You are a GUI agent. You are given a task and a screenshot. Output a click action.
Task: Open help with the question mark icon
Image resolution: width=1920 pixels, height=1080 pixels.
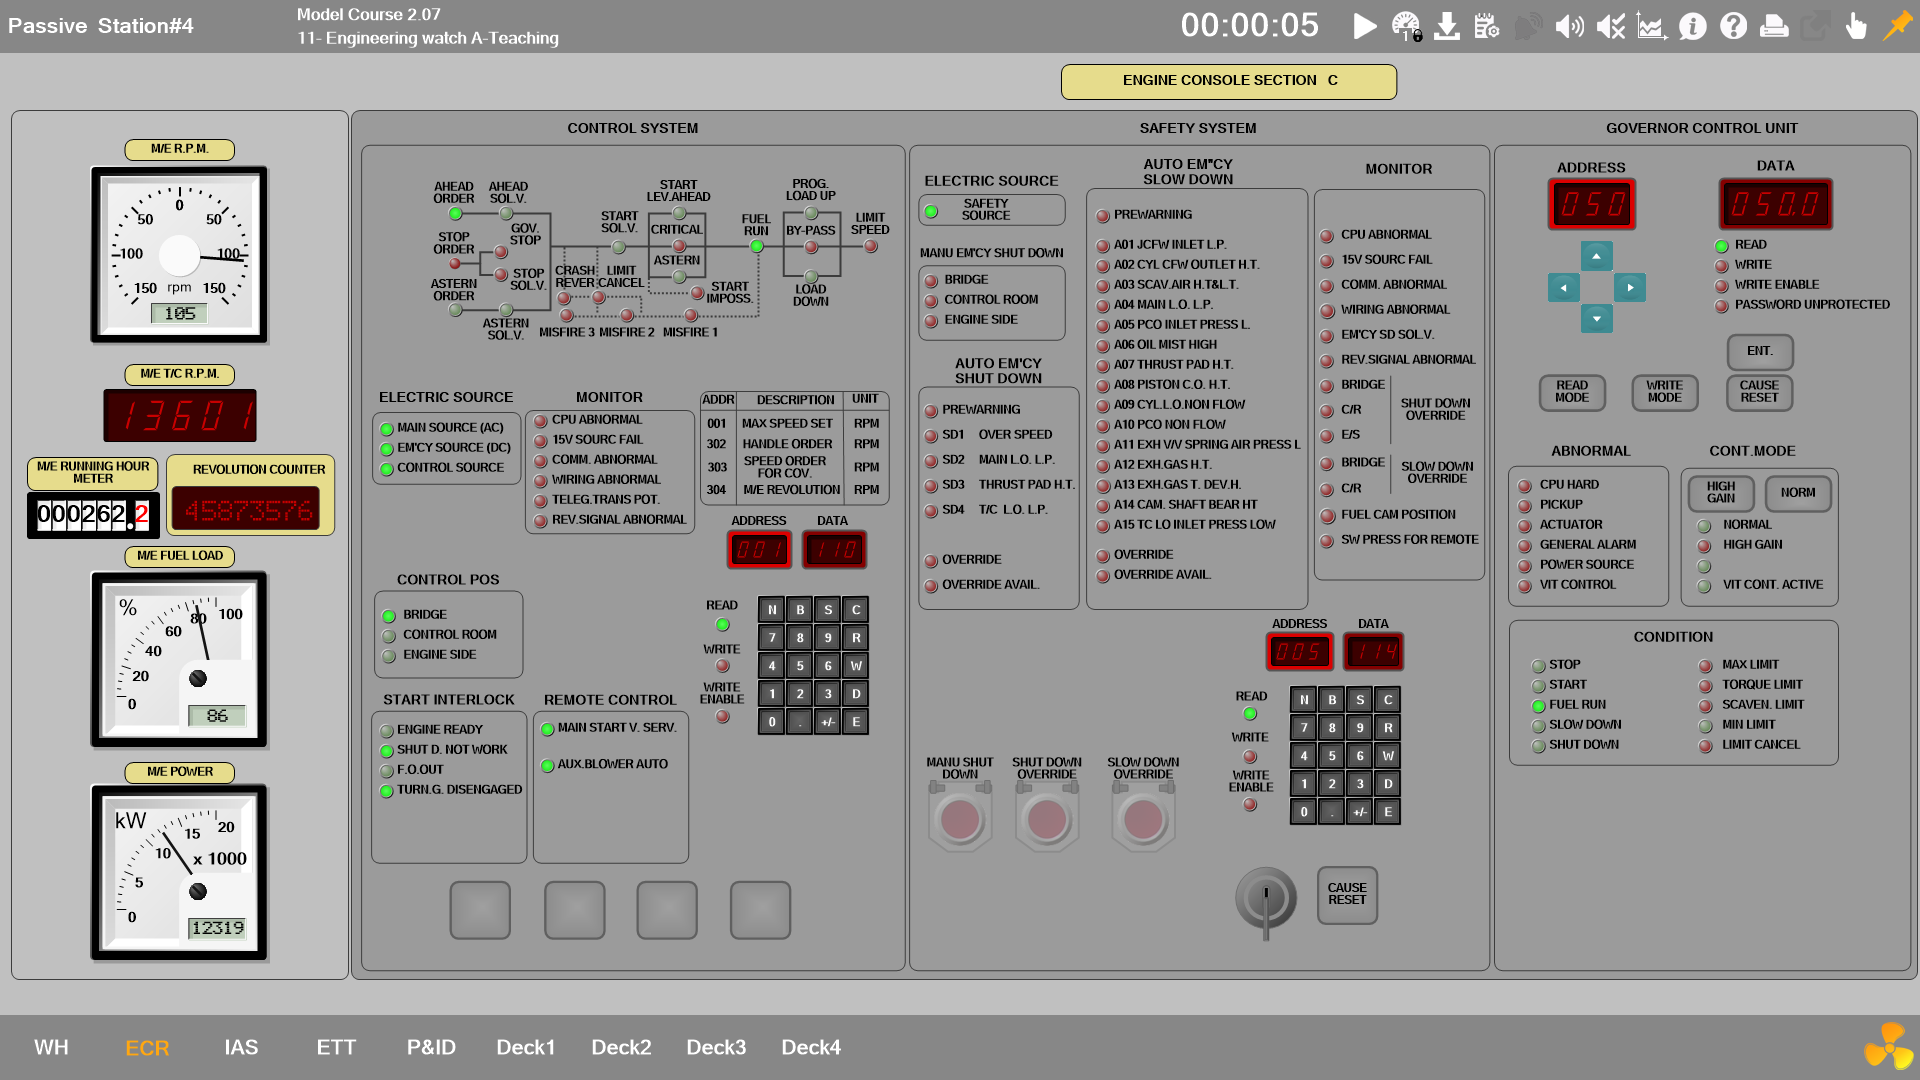click(1733, 26)
